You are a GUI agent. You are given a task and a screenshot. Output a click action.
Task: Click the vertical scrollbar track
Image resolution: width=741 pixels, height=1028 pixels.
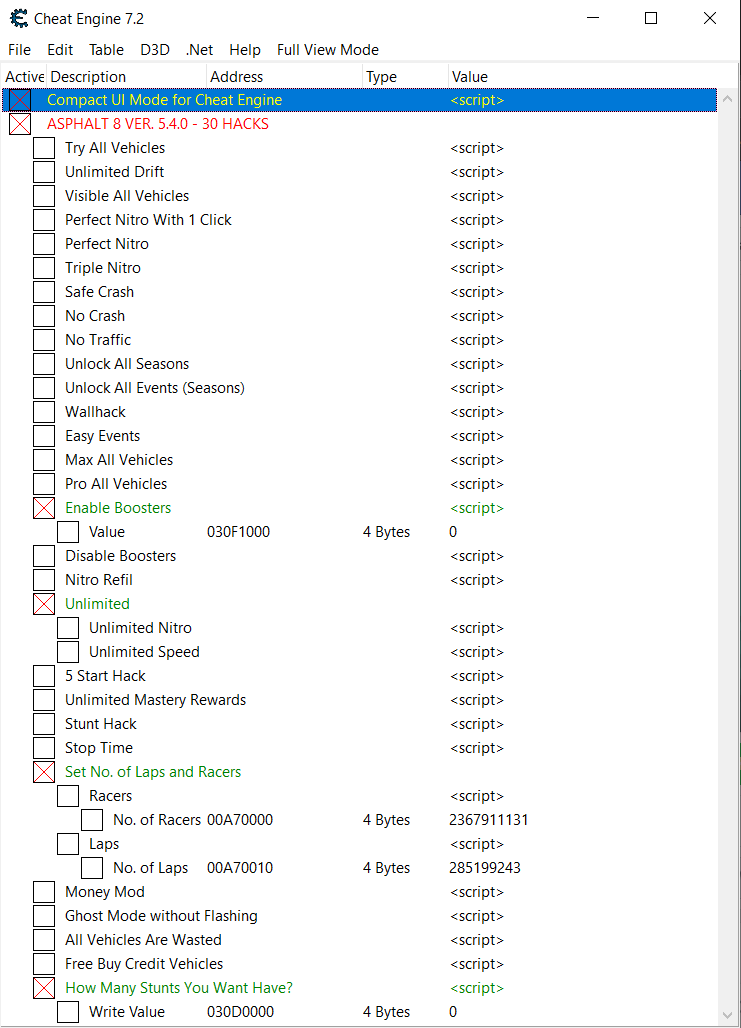pyautogui.click(x=727, y=557)
